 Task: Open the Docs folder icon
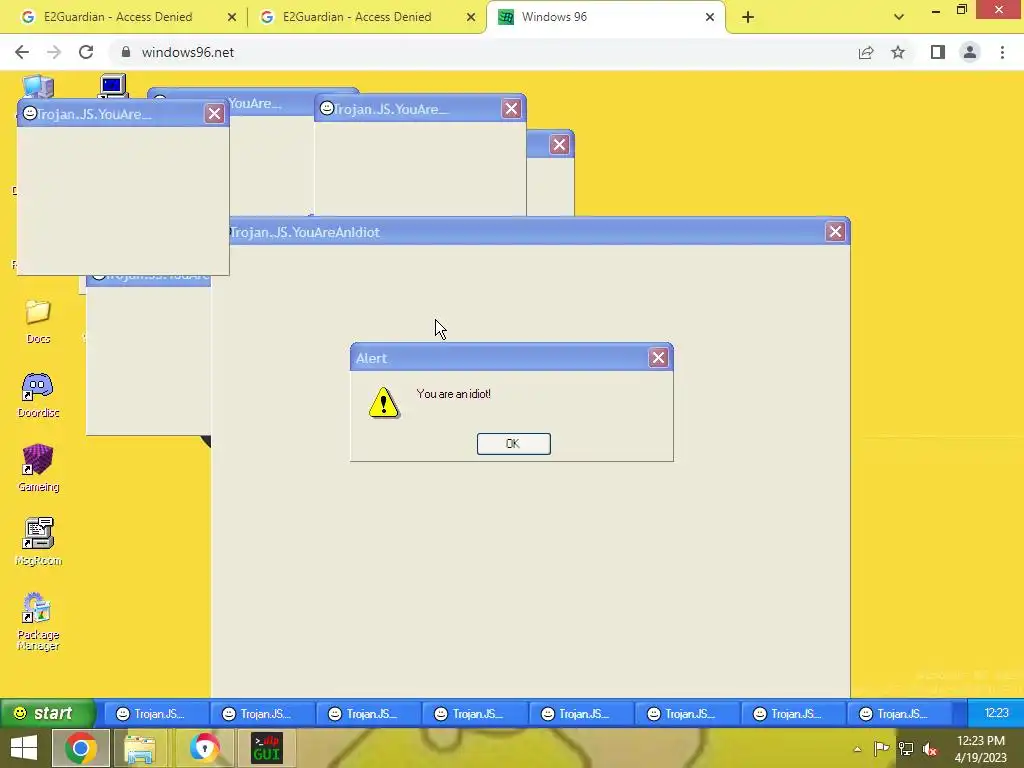coord(38,321)
